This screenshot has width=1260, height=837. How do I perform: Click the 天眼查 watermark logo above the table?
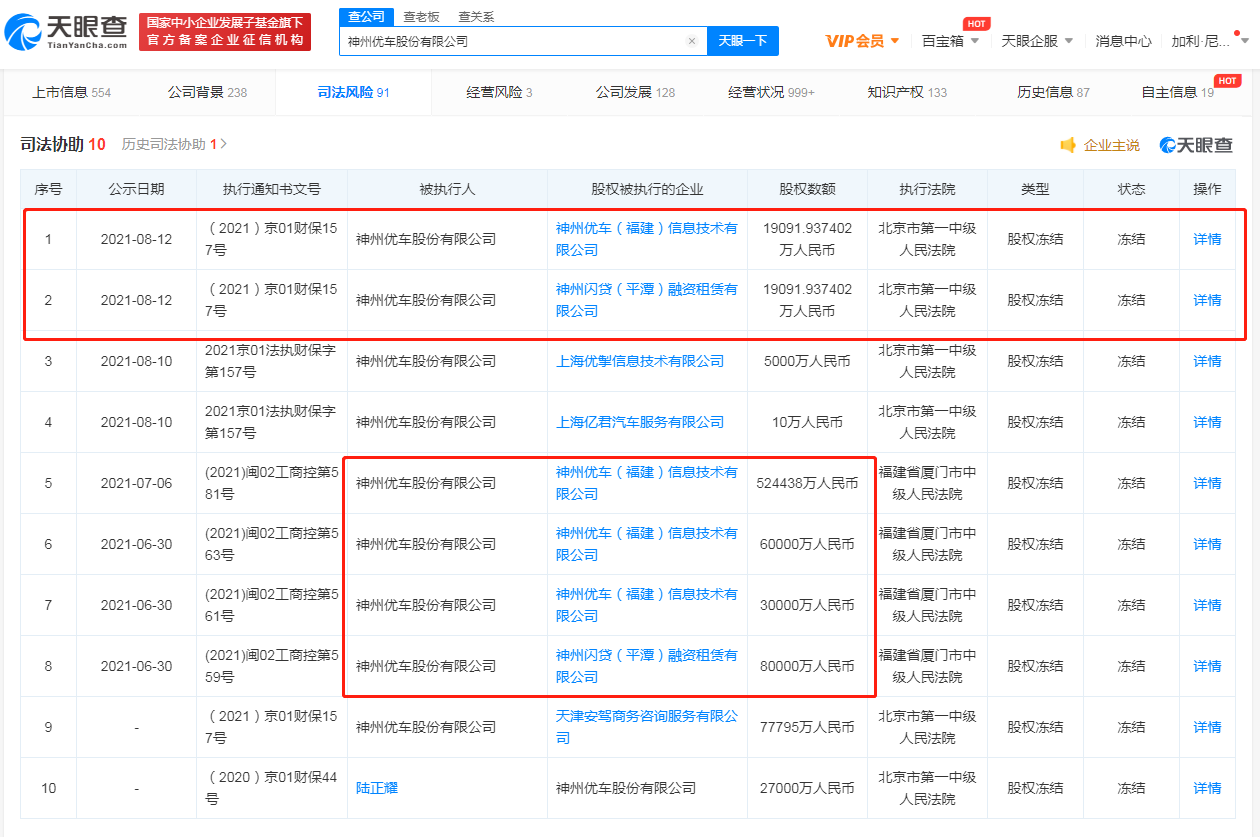1196,146
